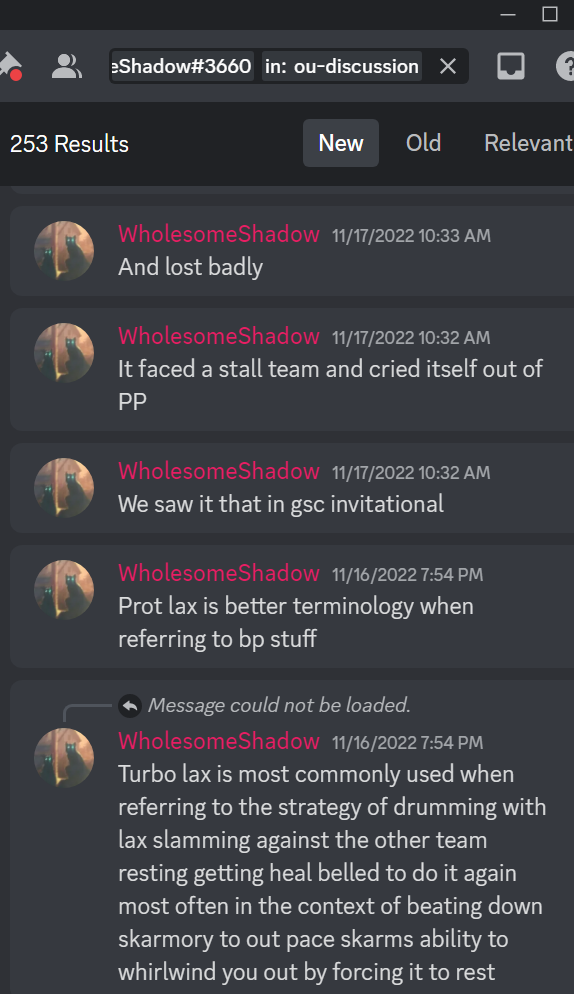574x994 pixels.
Task: Show the member list icon
Action: 67,66
